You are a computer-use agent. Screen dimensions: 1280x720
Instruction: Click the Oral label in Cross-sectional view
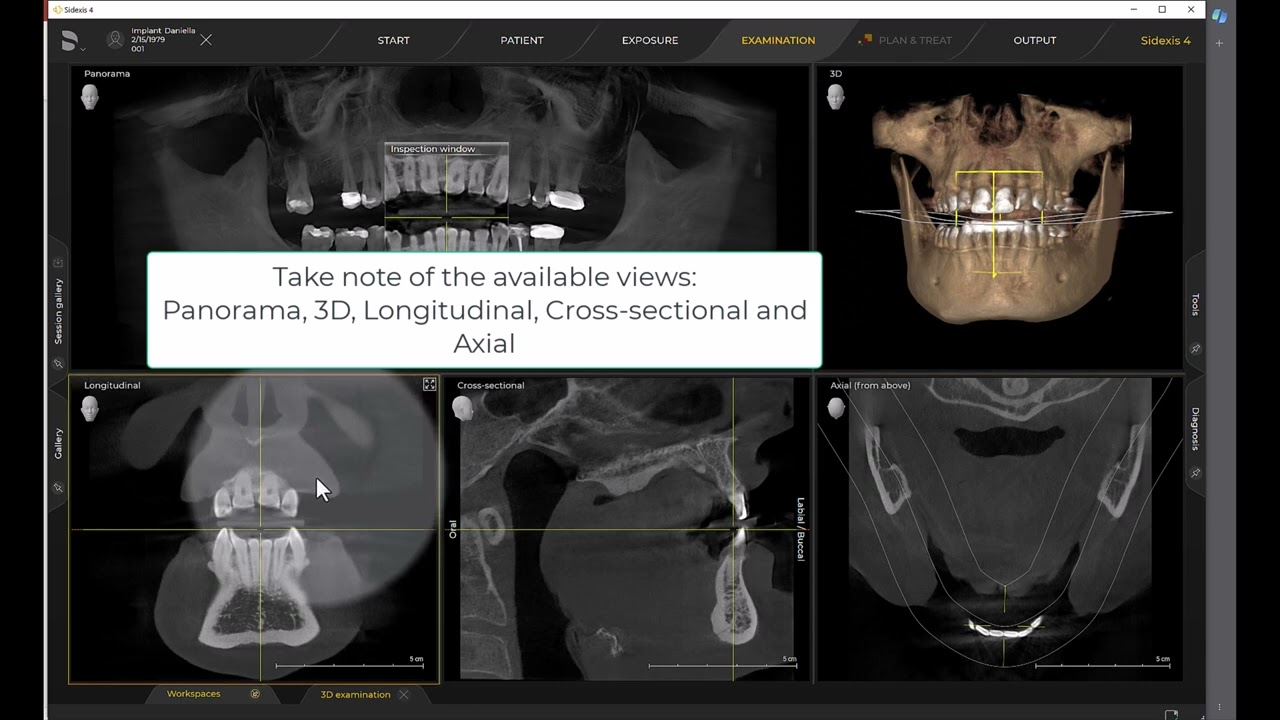click(453, 529)
